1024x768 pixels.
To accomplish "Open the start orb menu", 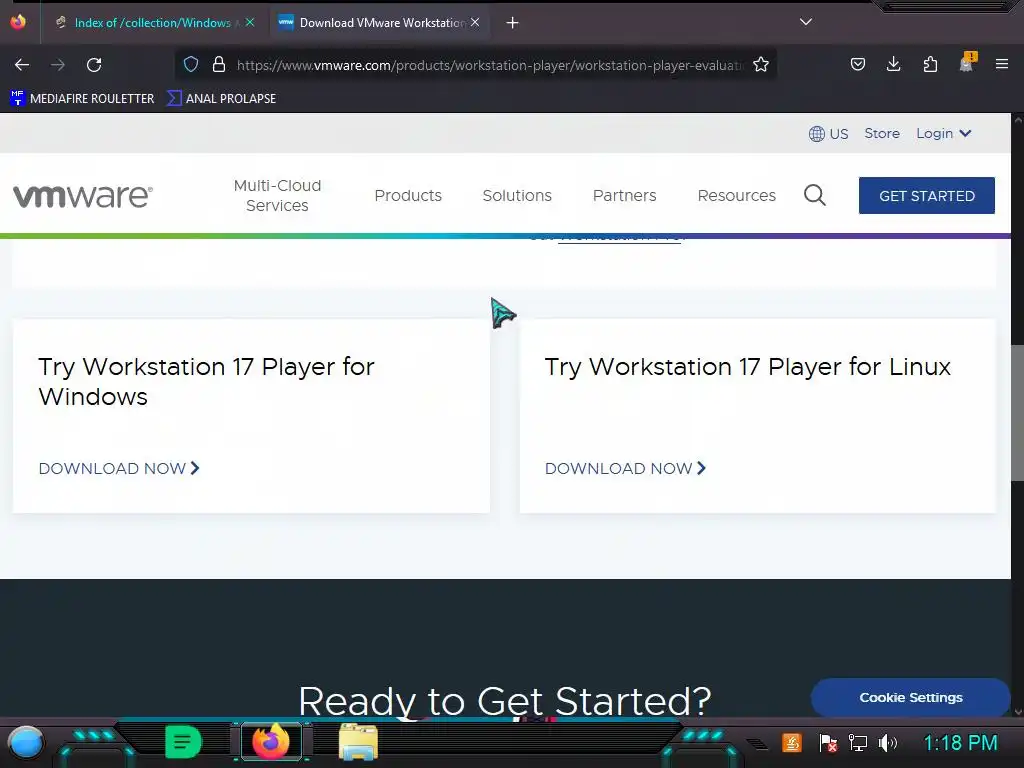I will [x=26, y=743].
